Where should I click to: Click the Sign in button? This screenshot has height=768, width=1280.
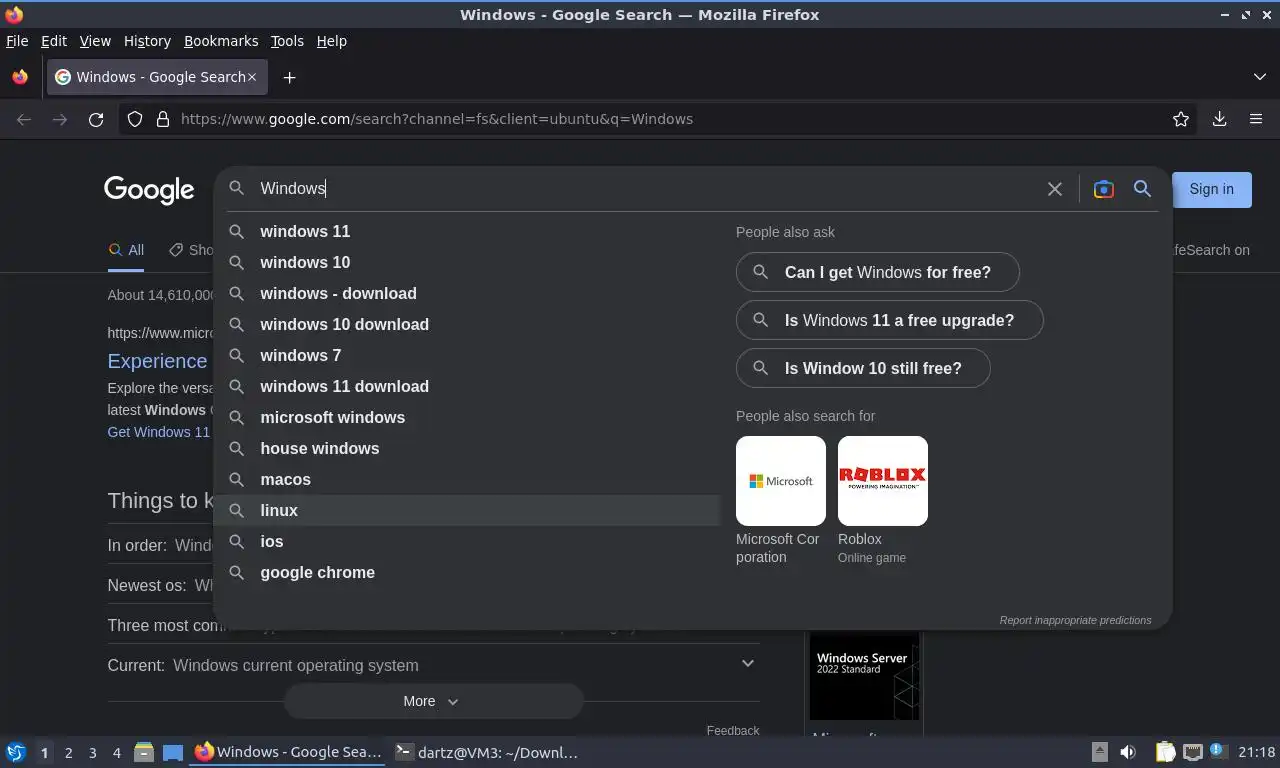[x=1211, y=189]
